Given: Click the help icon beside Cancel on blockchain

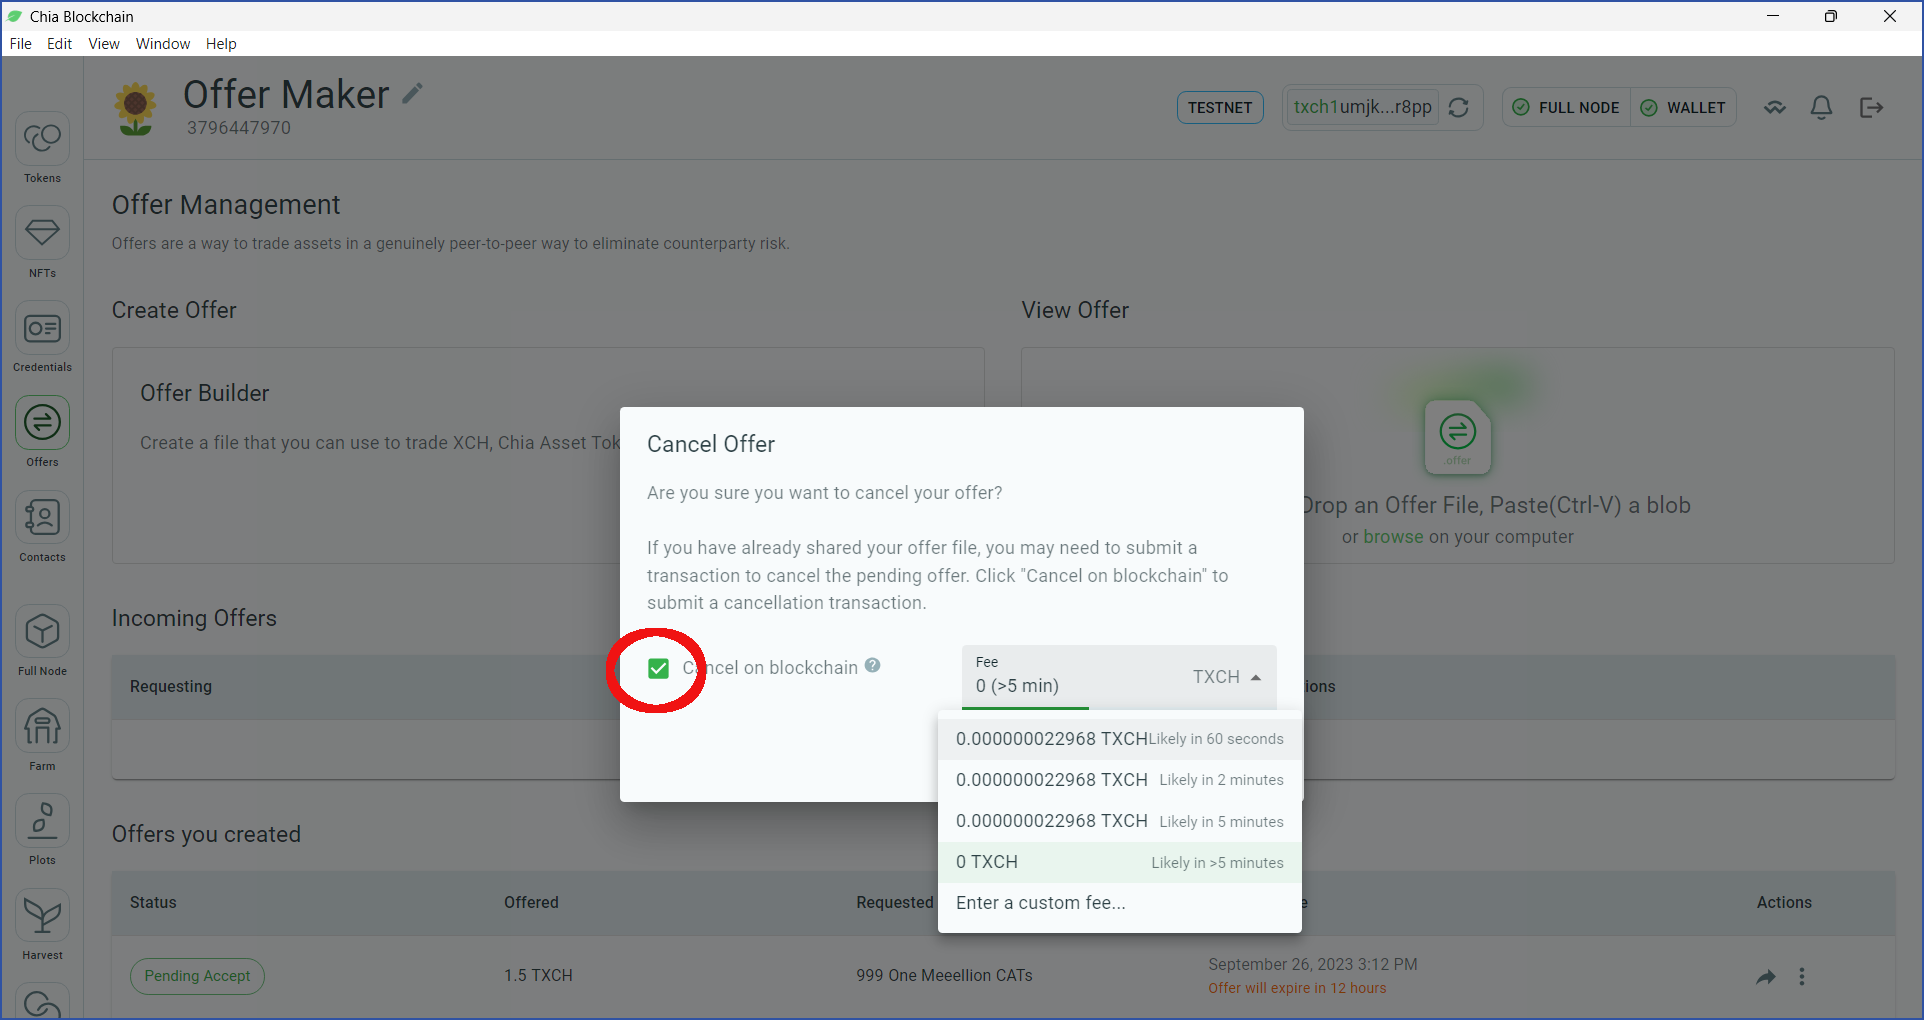Looking at the screenshot, I should [x=872, y=665].
